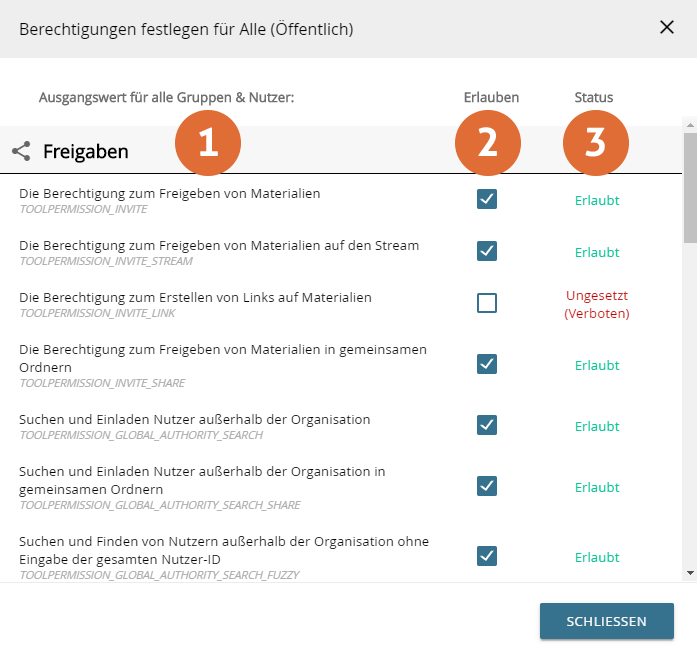Enable the TOOLPERMISSION_INVITE_LINK checkbox
This screenshot has width=697, height=656.
click(487, 303)
